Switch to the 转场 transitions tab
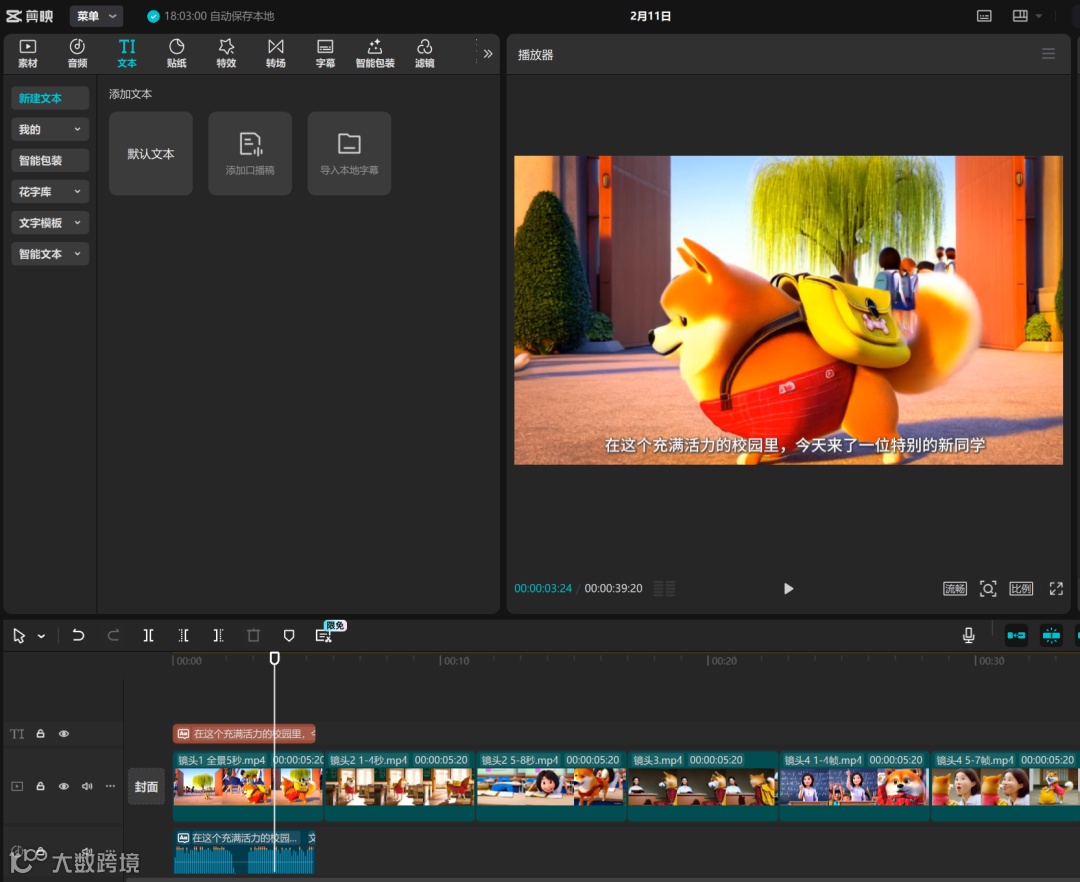The width and height of the screenshot is (1080, 882). click(x=276, y=53)
